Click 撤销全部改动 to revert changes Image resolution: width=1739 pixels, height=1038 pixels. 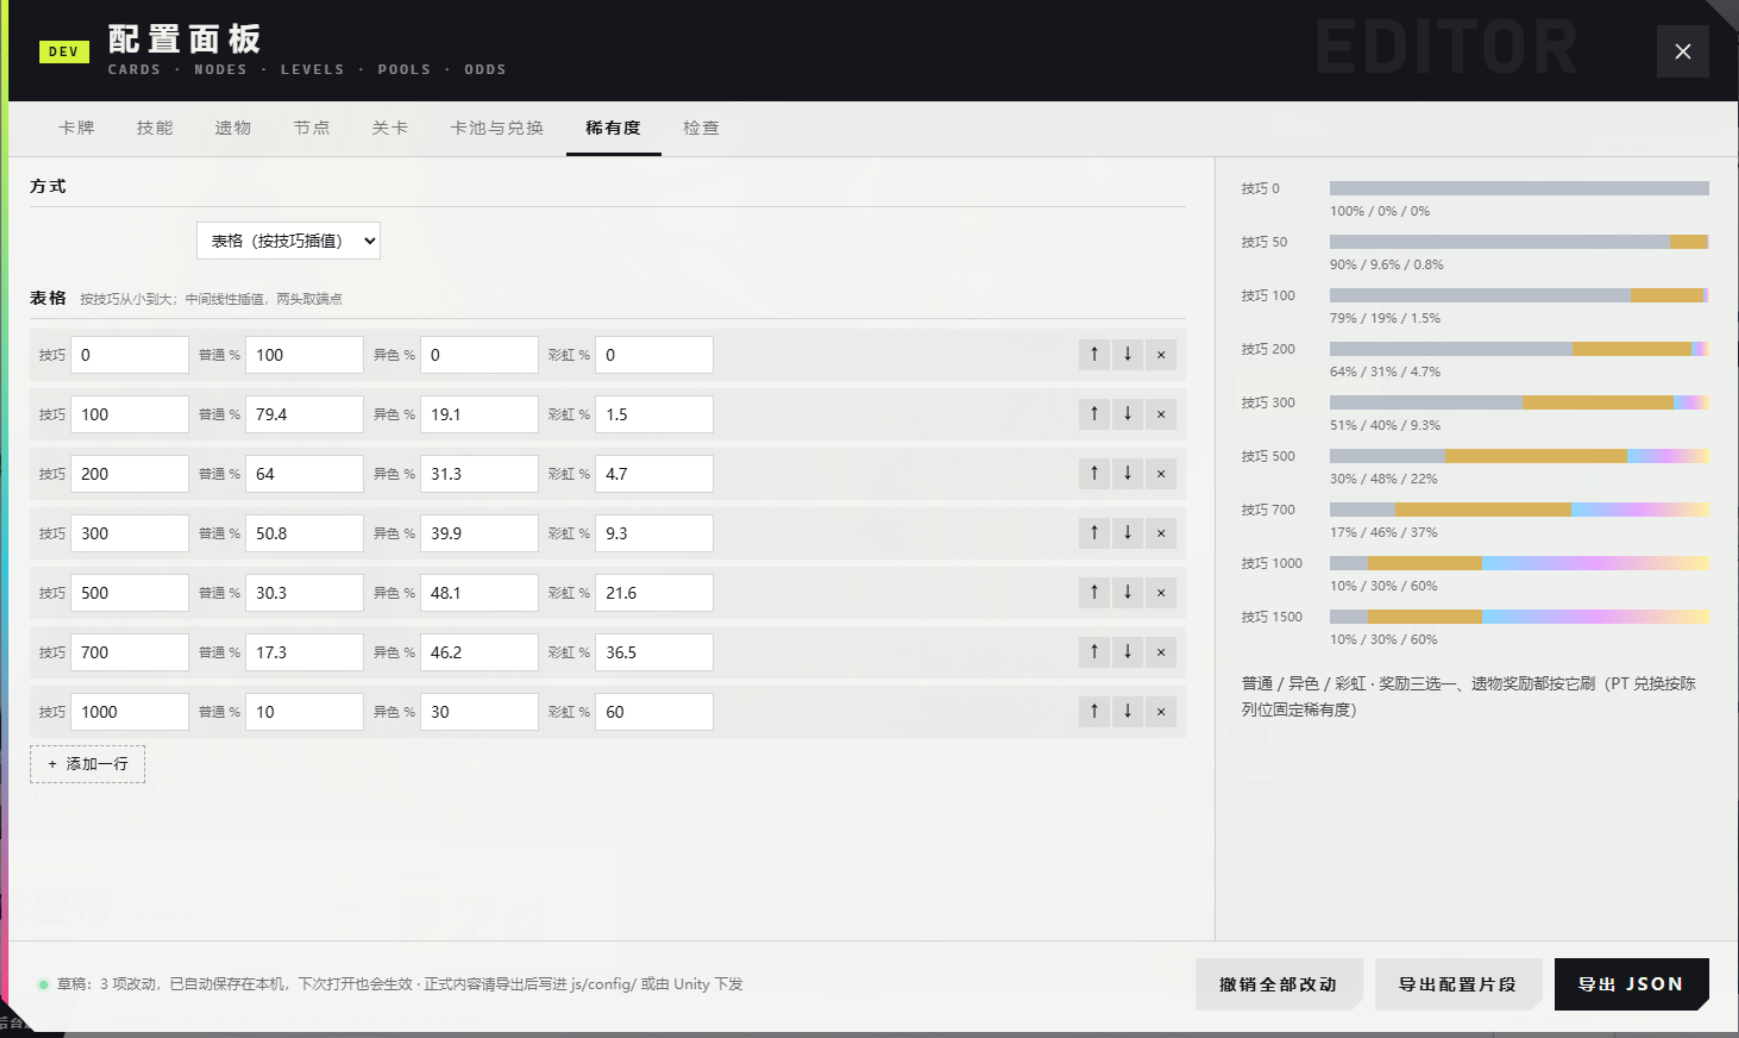pos(1279,984)
